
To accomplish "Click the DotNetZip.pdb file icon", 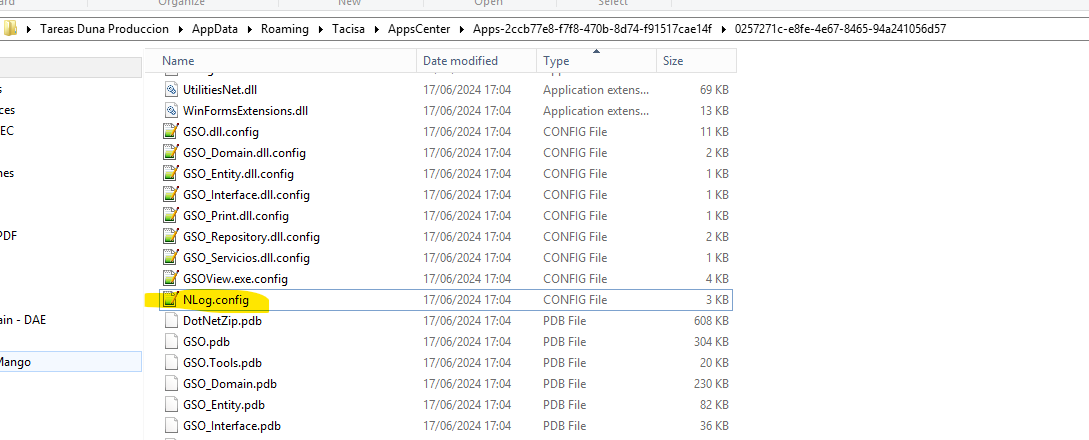I will [171, 320].
